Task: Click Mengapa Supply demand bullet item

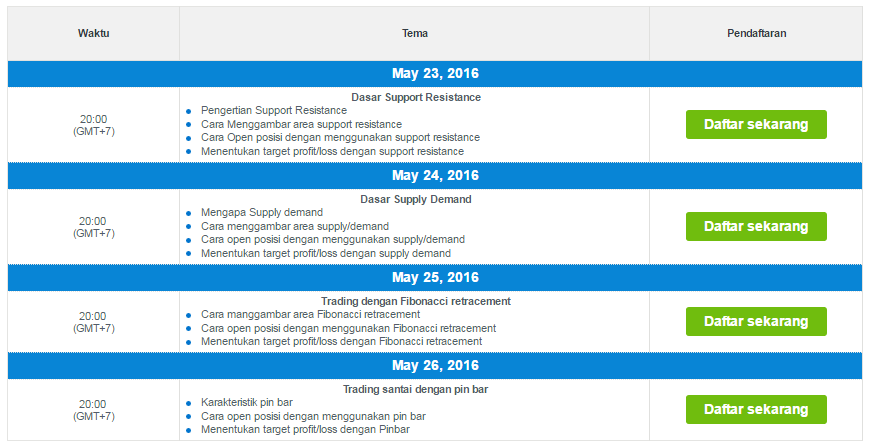Action: tap(262, 213)
